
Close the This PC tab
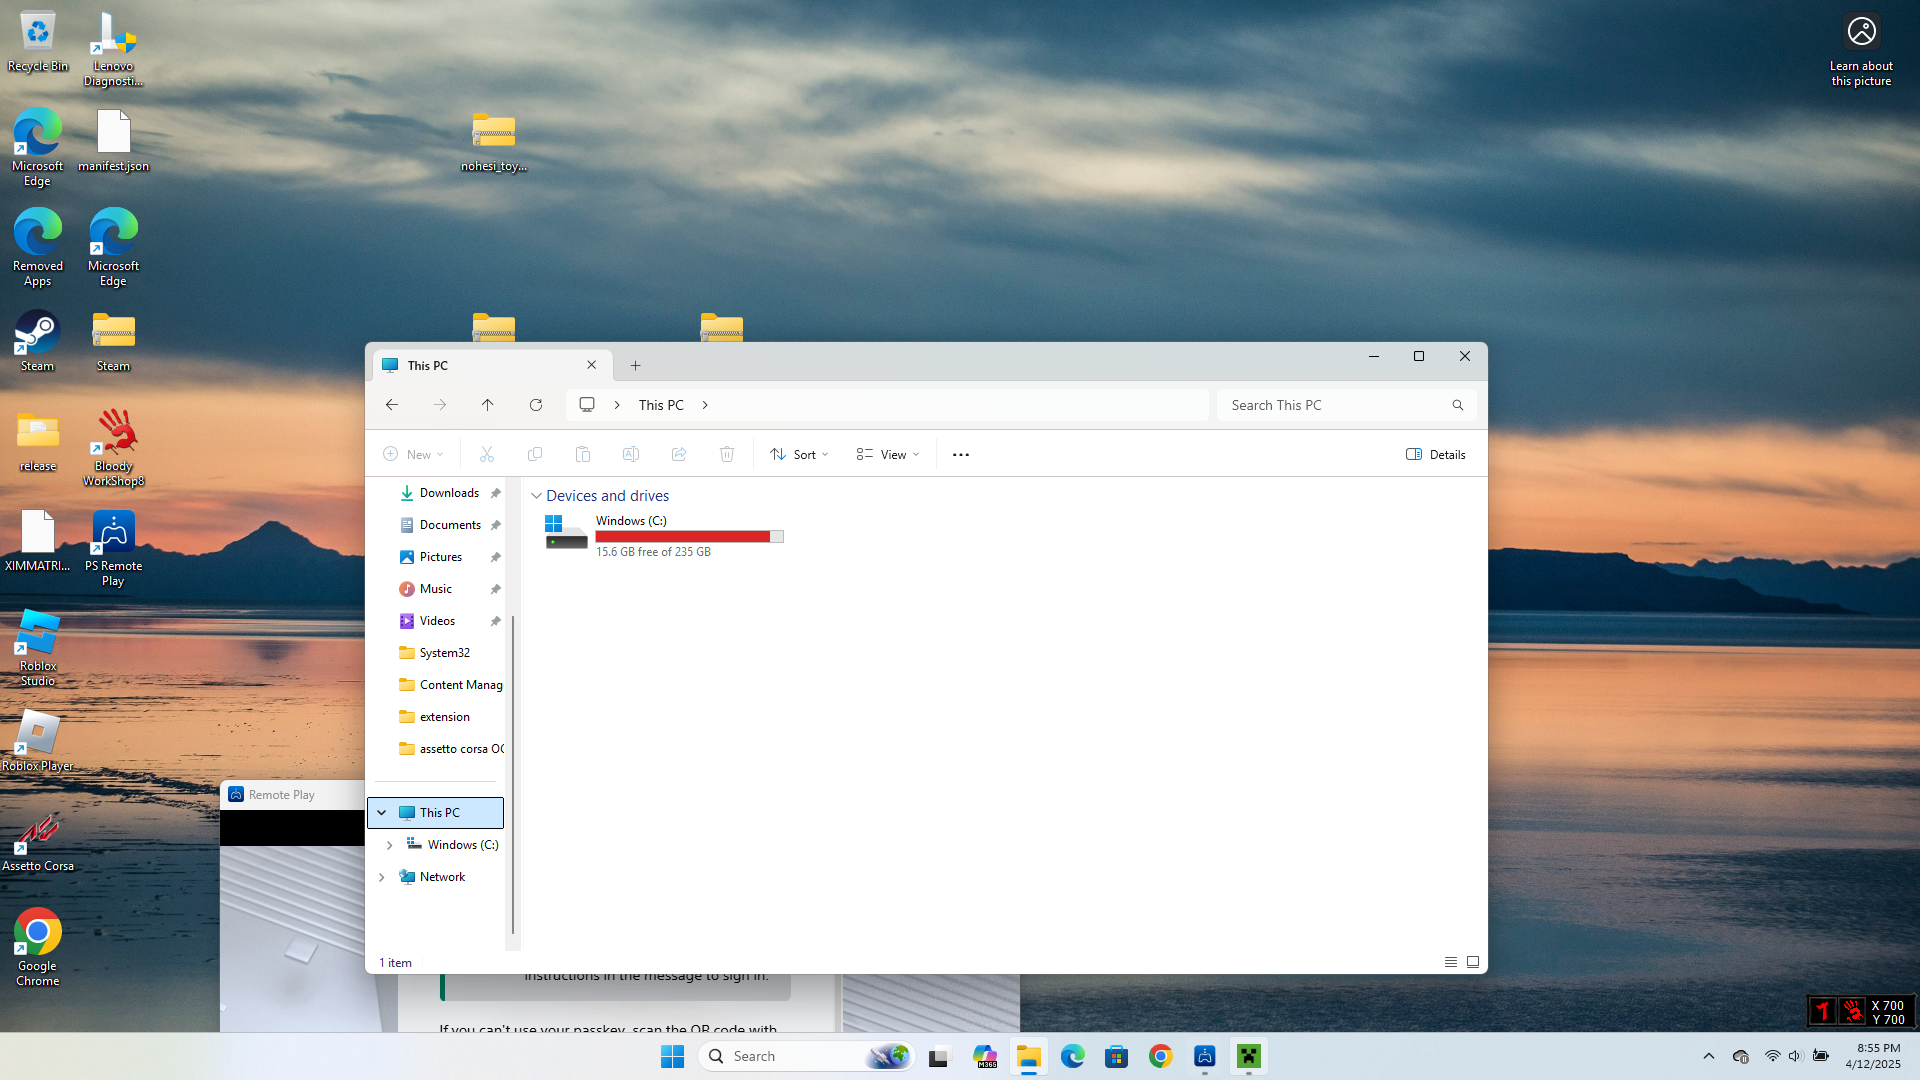pyautogui.click(x=592, y=365)
